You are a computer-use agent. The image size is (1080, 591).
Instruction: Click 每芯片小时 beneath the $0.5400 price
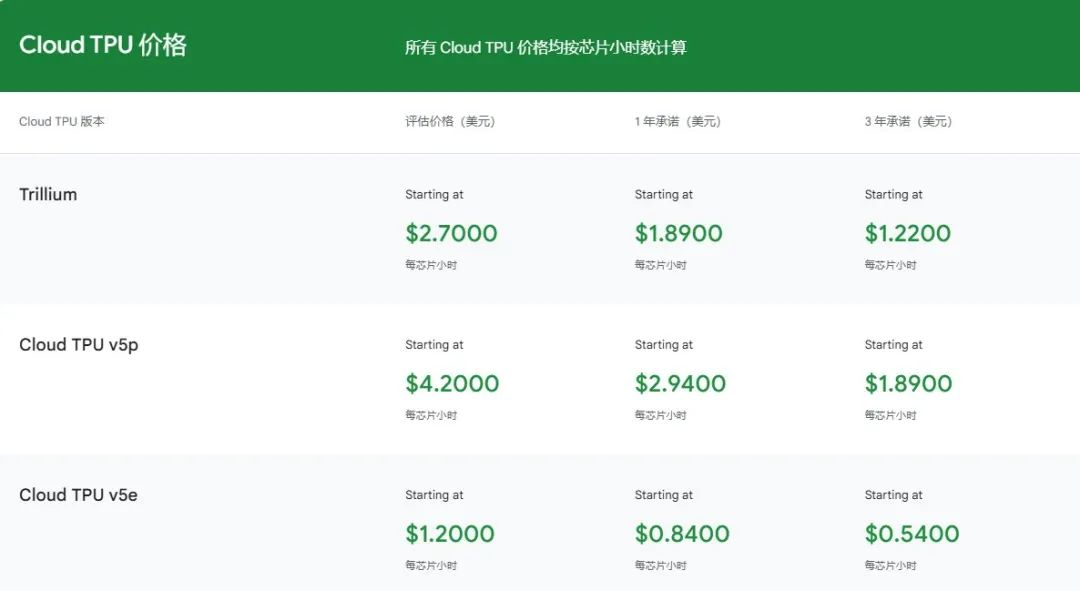[x=890, y=566]
